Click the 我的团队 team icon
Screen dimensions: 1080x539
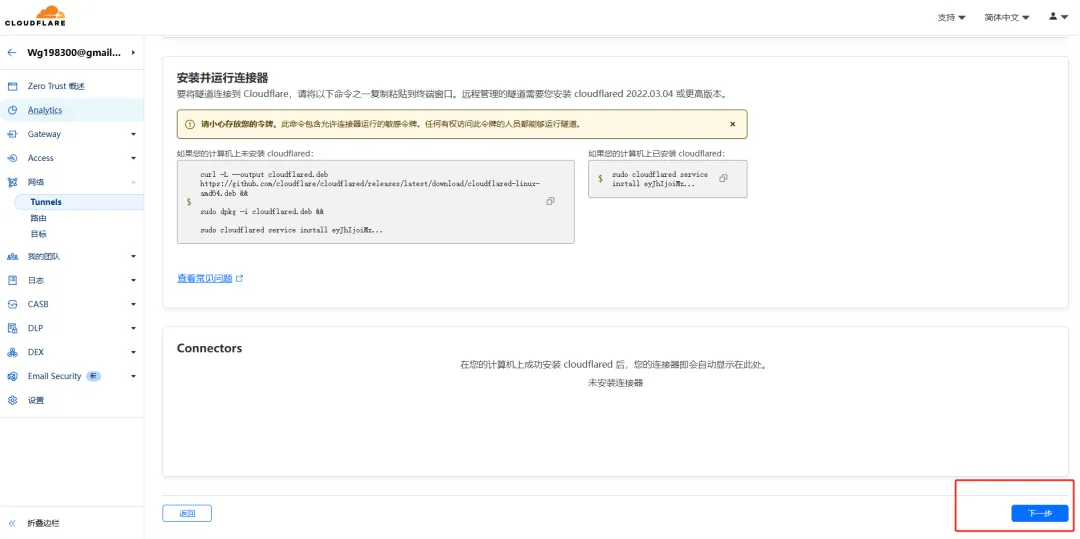click(x=12, y=256)
